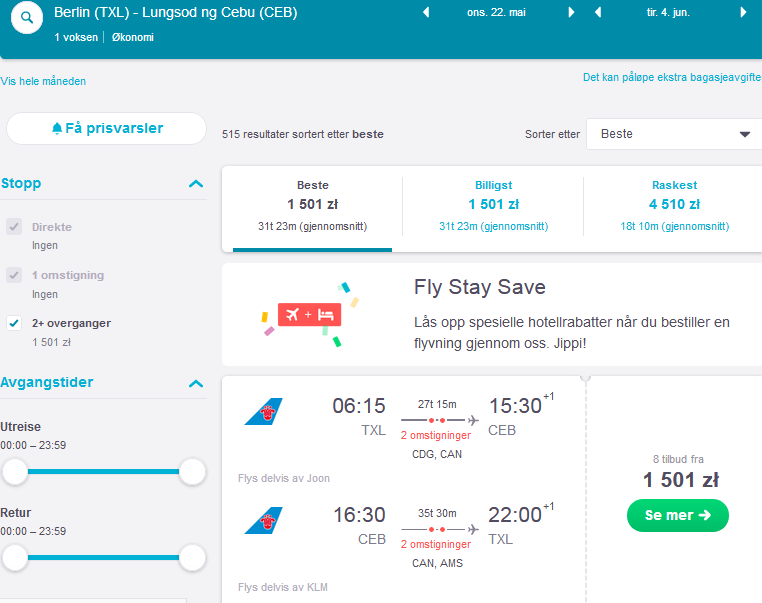Click China Southern logo on outbound flight

pyautogui.click(x=263, y=411)
